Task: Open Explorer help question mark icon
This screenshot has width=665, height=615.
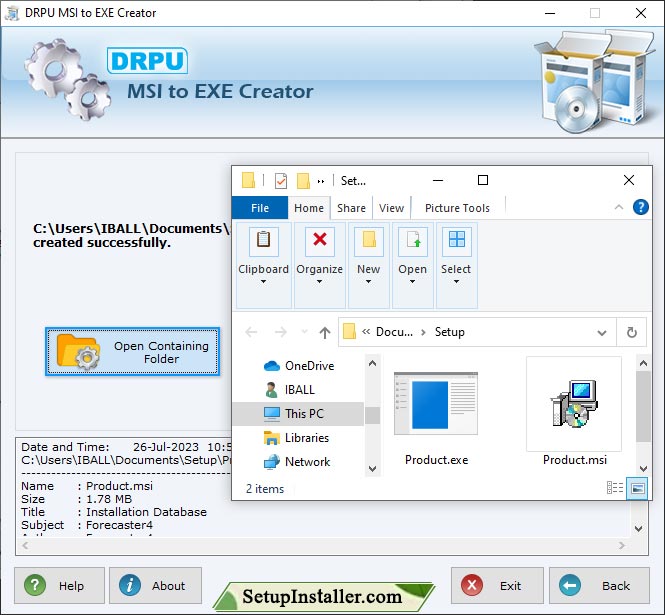Action: (x=640, y=207)
